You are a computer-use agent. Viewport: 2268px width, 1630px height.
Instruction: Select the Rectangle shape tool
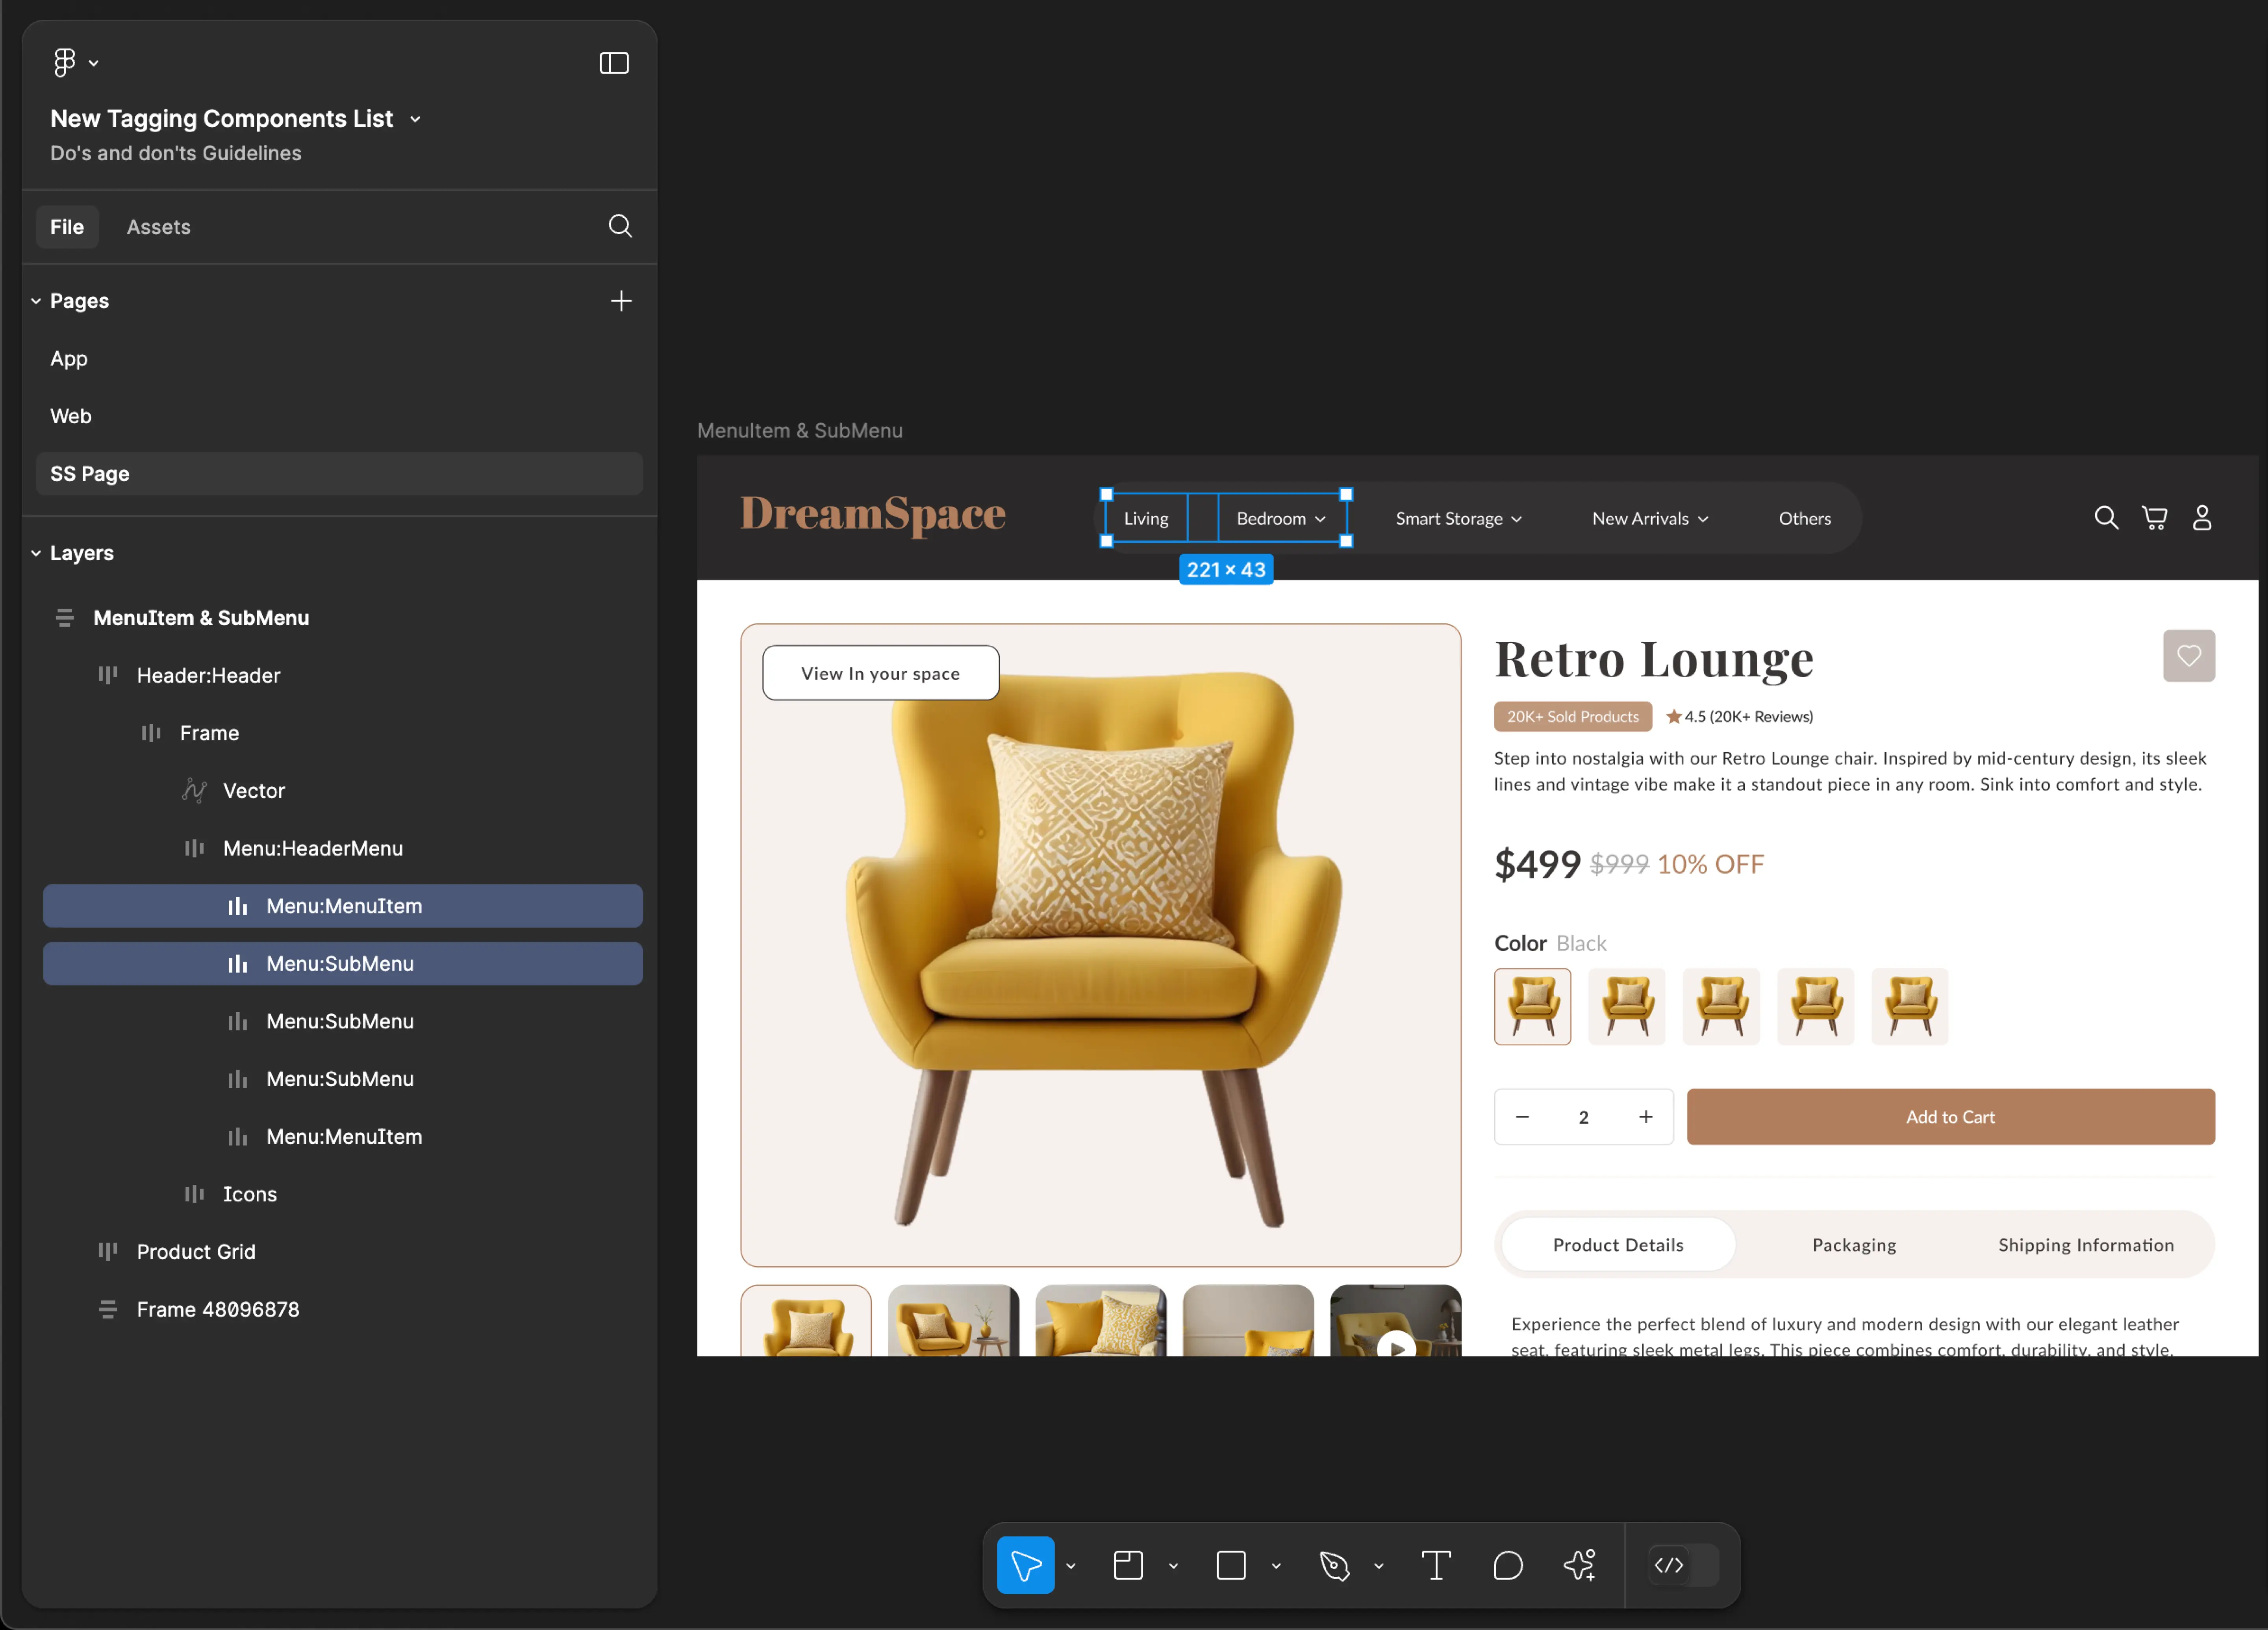[1230, 1565]
